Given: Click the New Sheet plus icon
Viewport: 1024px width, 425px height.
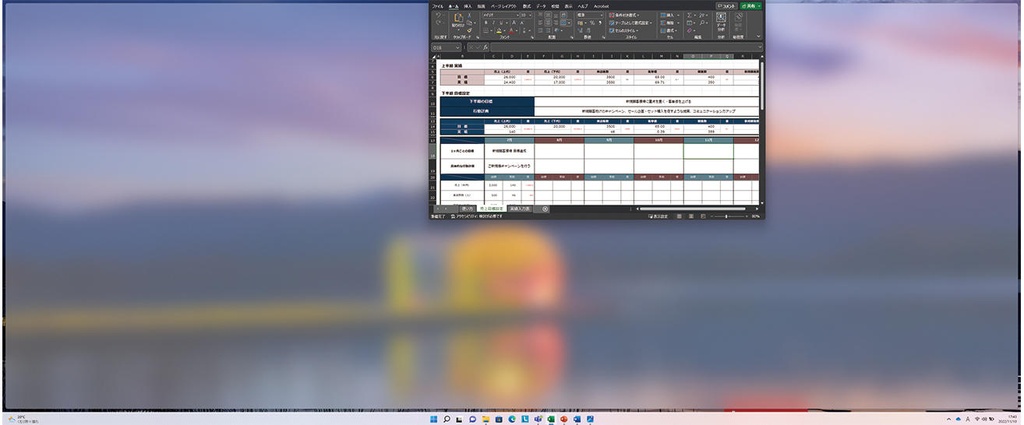Looking at the screenshot, I should click(x=545, y=209).
